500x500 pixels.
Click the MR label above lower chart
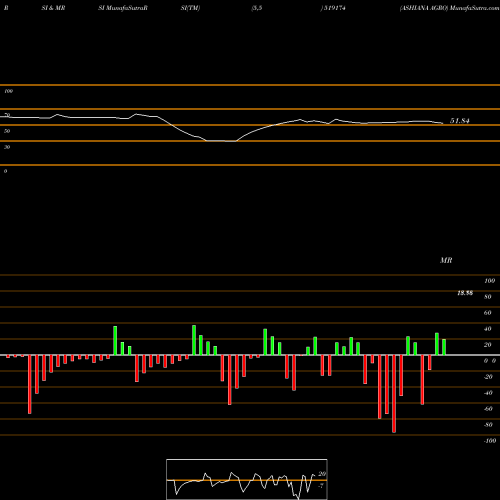click(446, 260)
